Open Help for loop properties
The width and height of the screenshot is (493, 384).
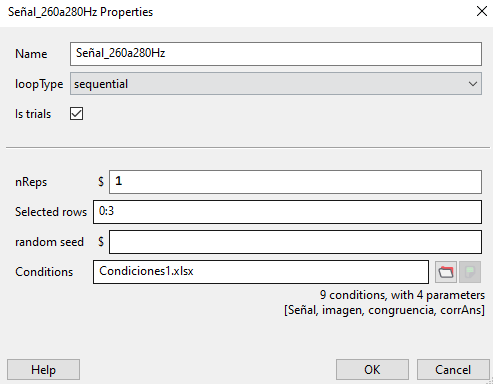click(43, 370)
